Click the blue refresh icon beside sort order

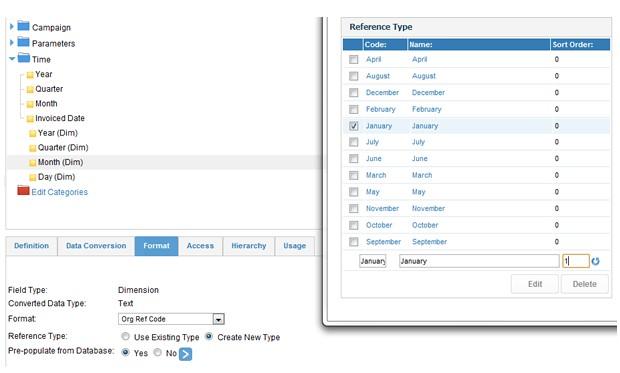595,261
